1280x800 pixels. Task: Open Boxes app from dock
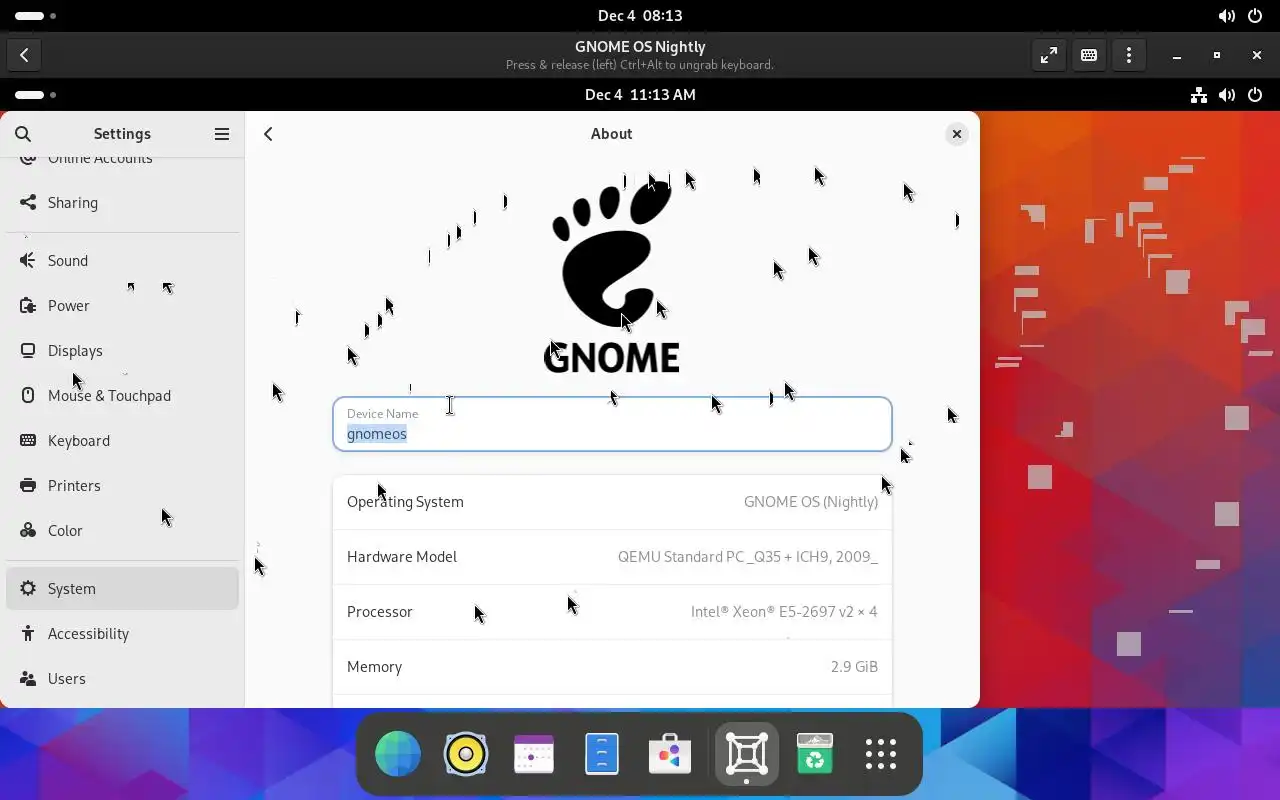(x=747, y=754)
